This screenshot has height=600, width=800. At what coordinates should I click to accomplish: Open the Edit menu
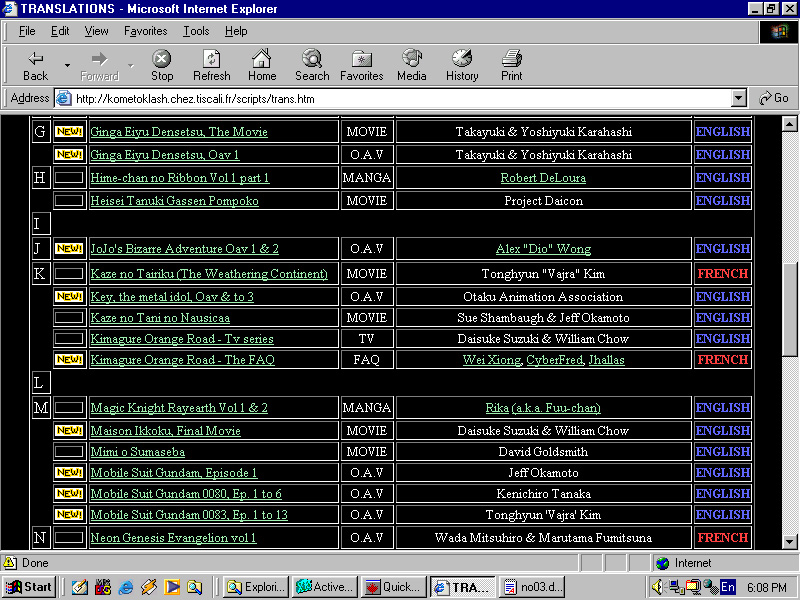[x=60, y=31]
